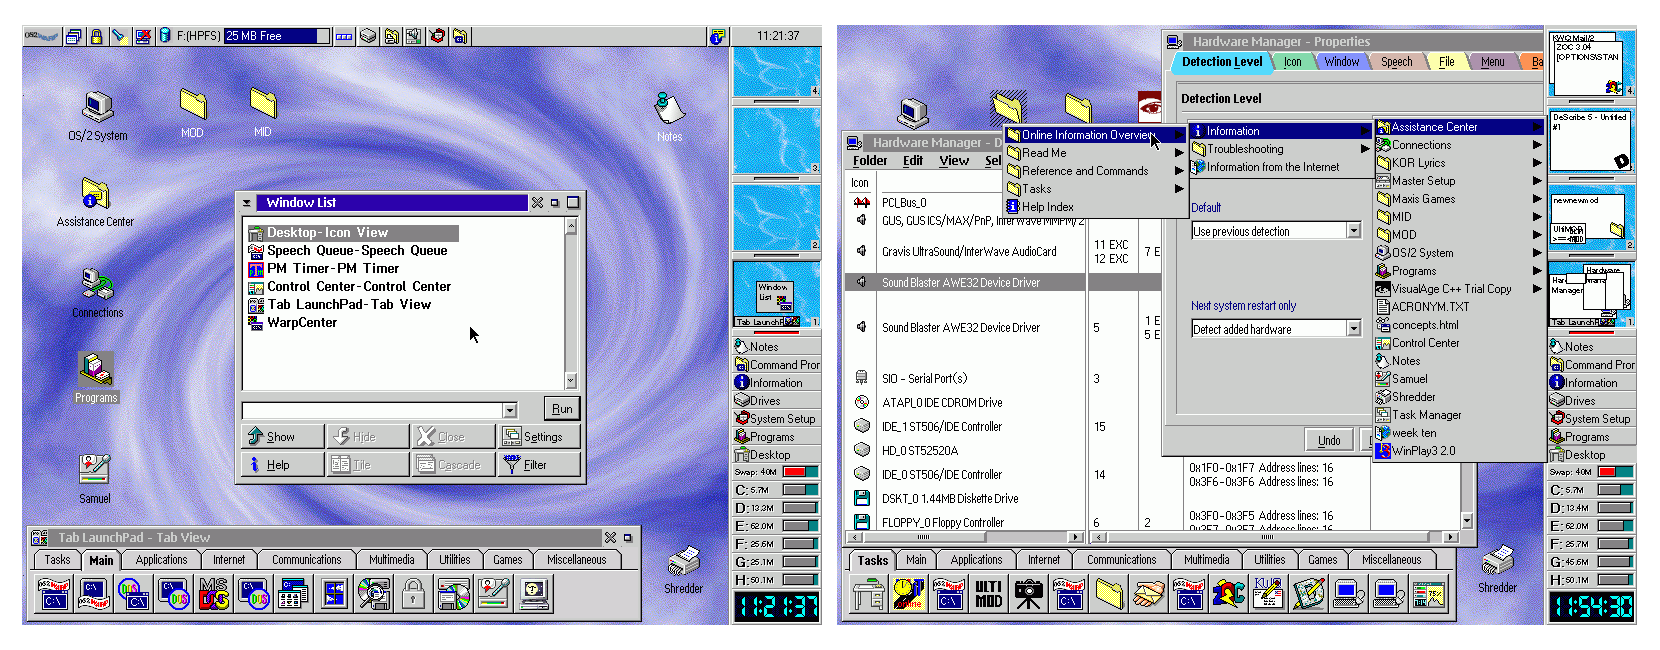Click the Window List scrollbar down arrow
The width and height of the screenshot is (1660, 650).
point(571,380)
